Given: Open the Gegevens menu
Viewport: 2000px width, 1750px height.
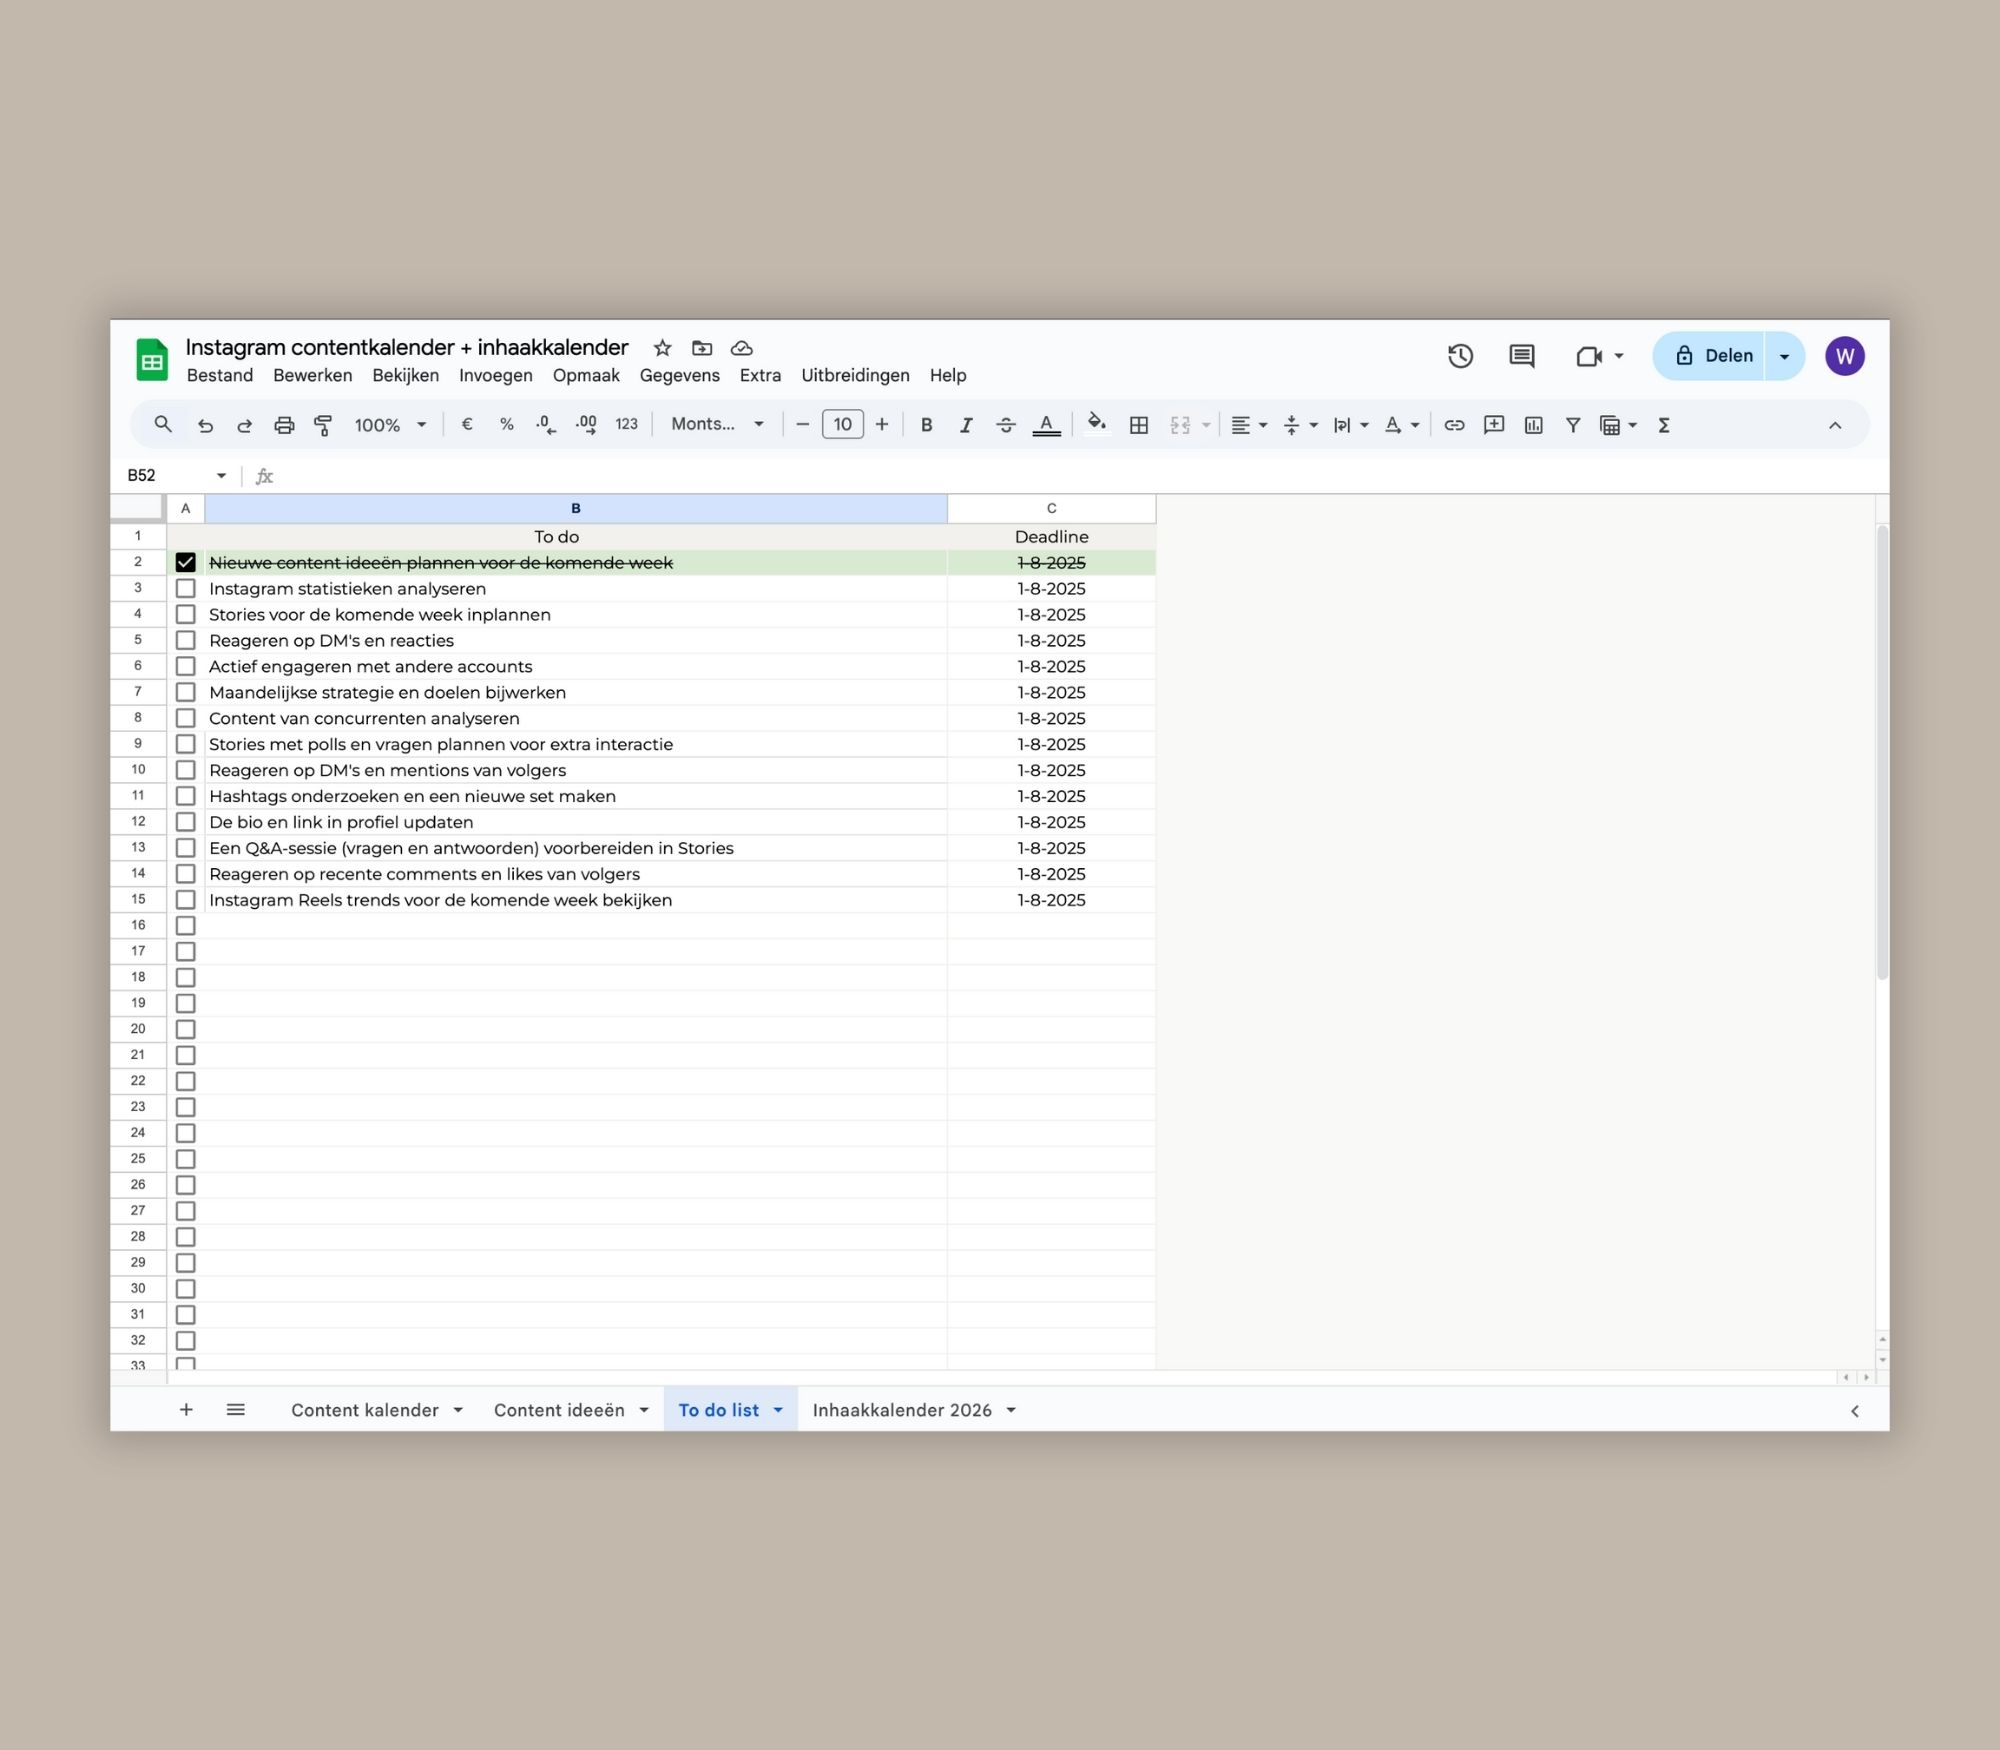Looking at the screenshot, I should (x=679, y=375).
